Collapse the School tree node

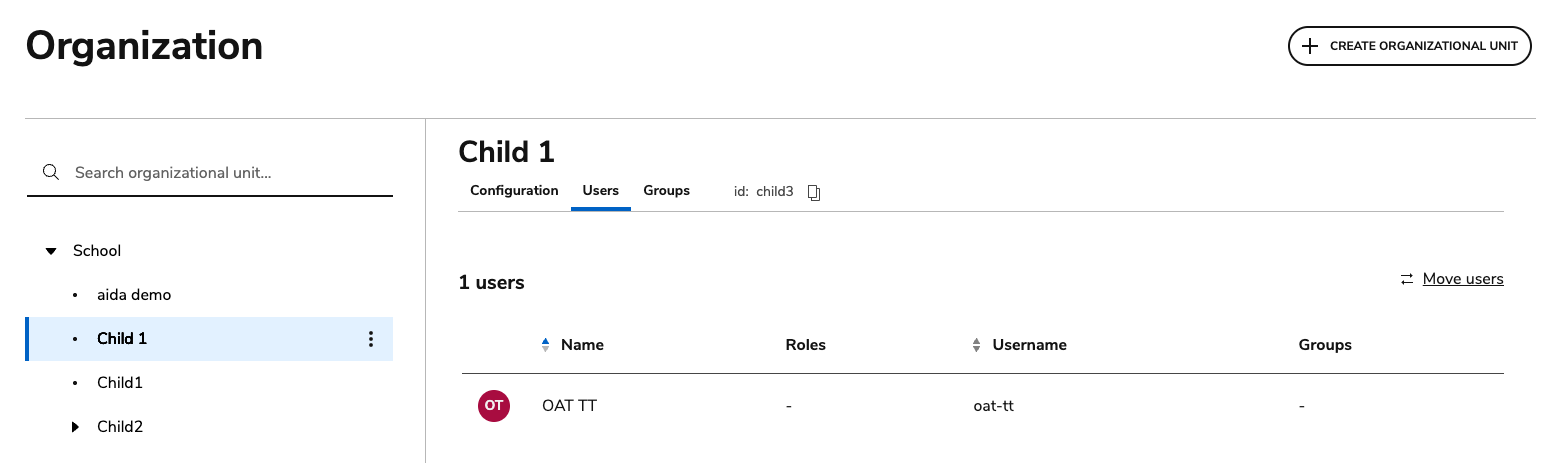[52, 251]
